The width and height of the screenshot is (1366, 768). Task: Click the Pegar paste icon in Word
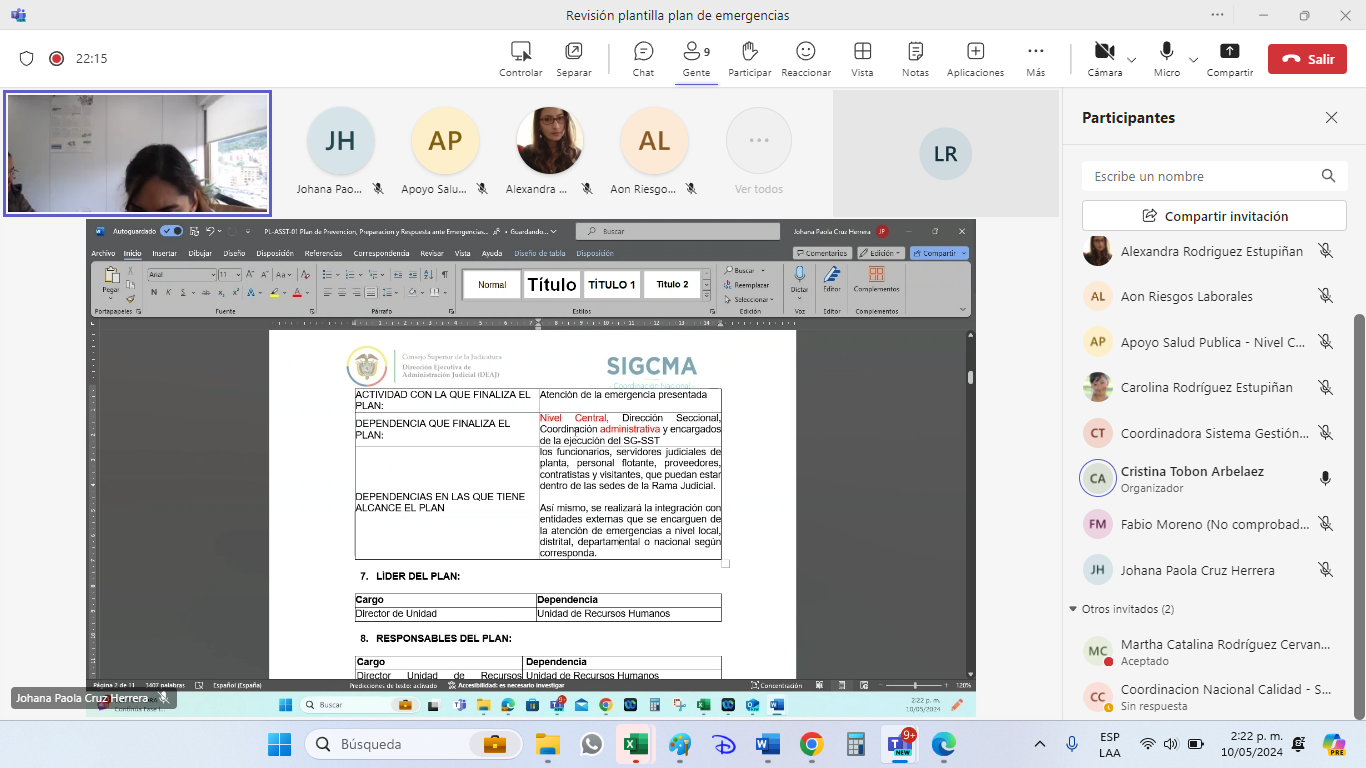tap(110, 277)
